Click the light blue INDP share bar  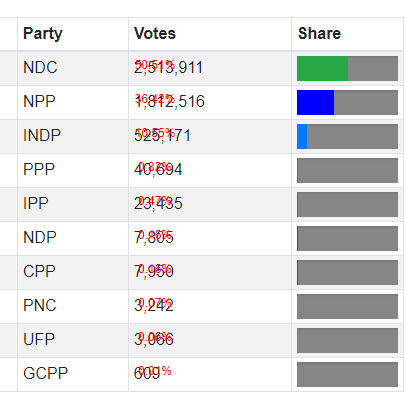click(x=302, y=136)
